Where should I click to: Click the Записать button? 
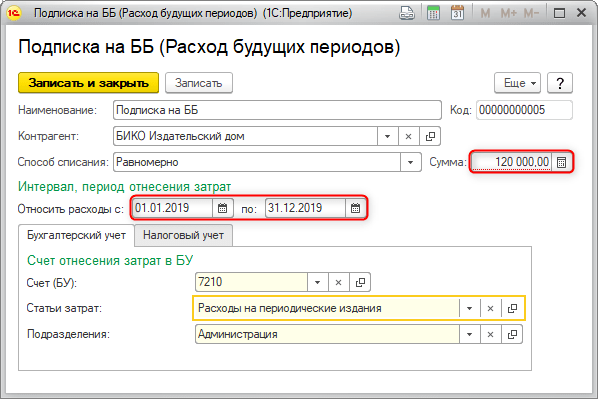coord(199,83)
